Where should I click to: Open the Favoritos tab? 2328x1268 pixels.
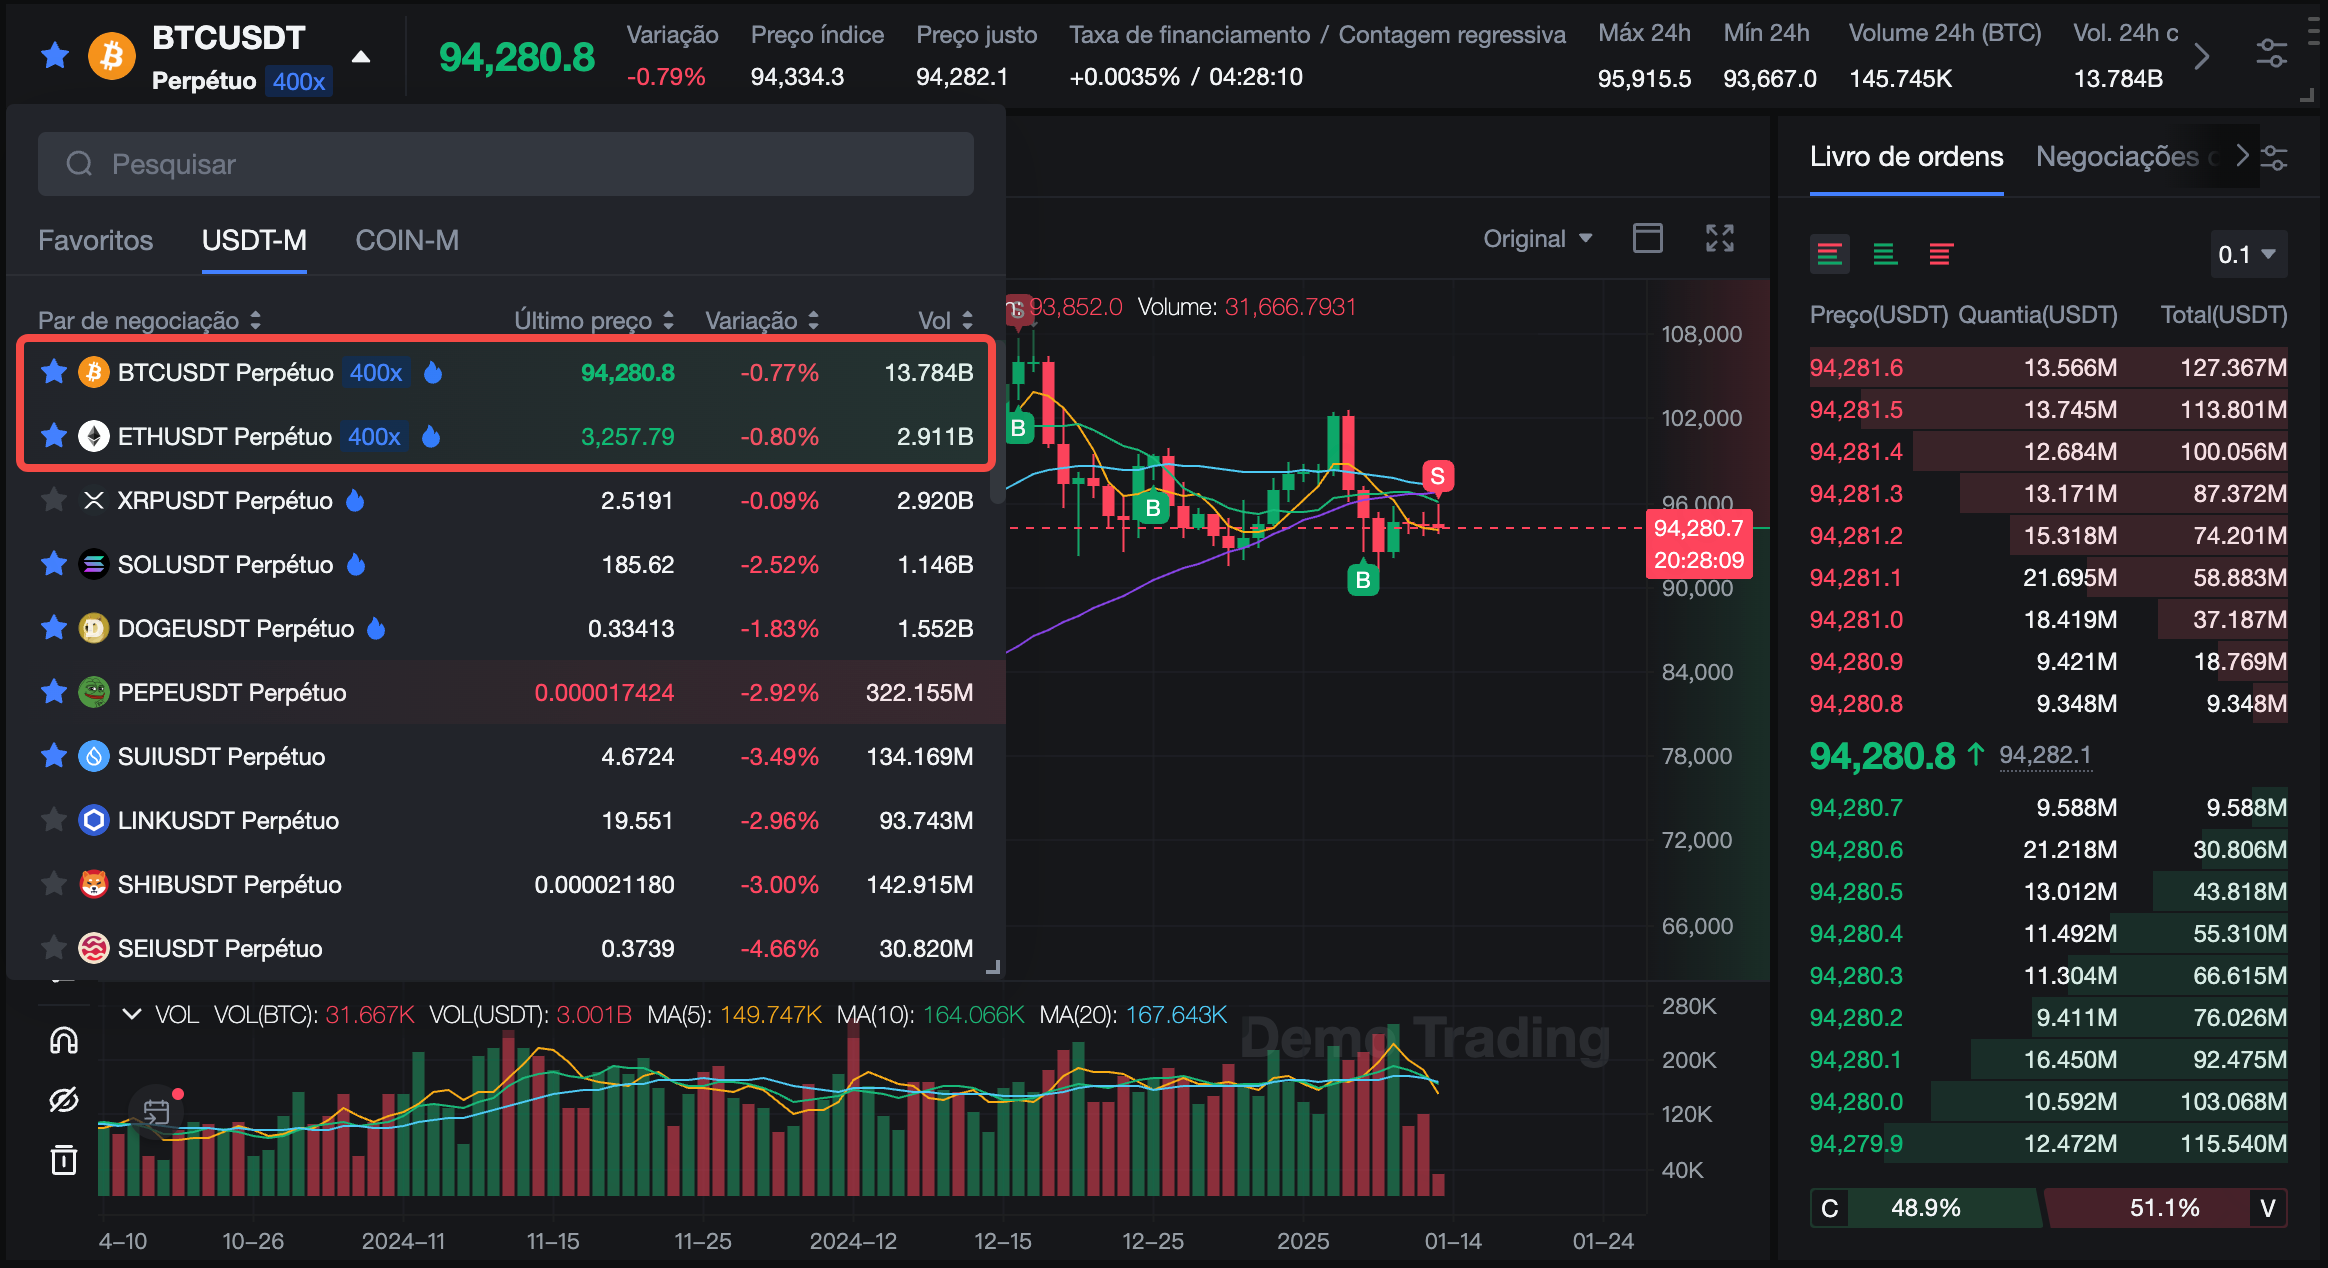95,240
